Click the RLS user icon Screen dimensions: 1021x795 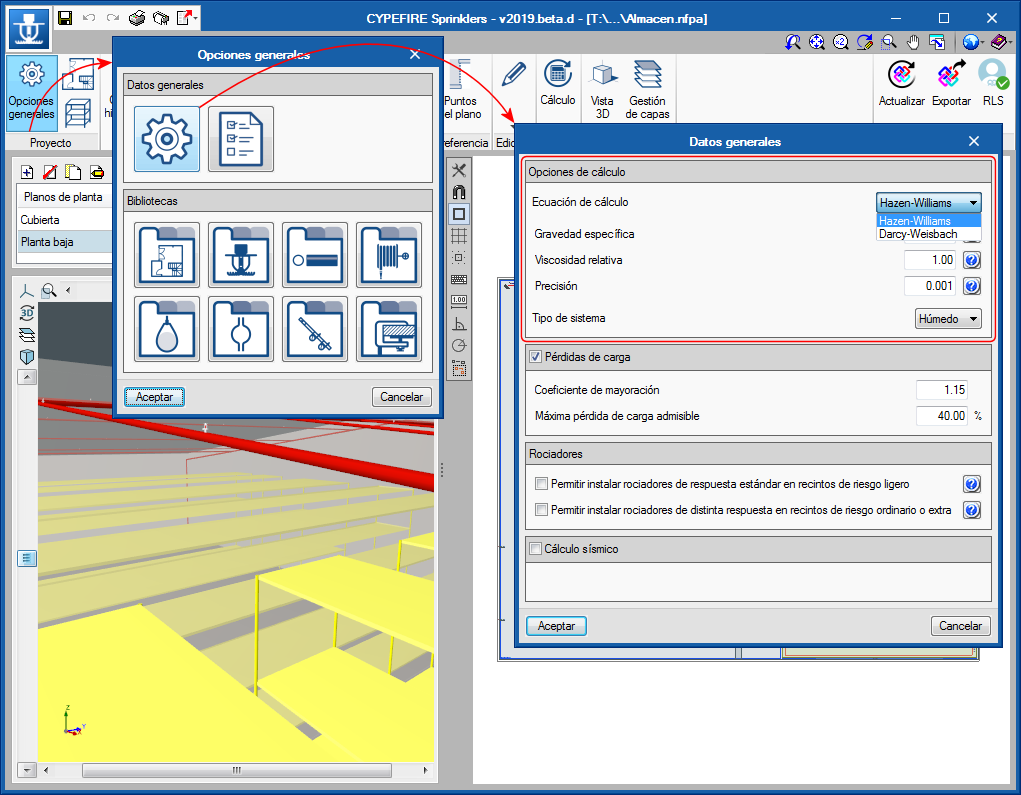coord(993,83)
